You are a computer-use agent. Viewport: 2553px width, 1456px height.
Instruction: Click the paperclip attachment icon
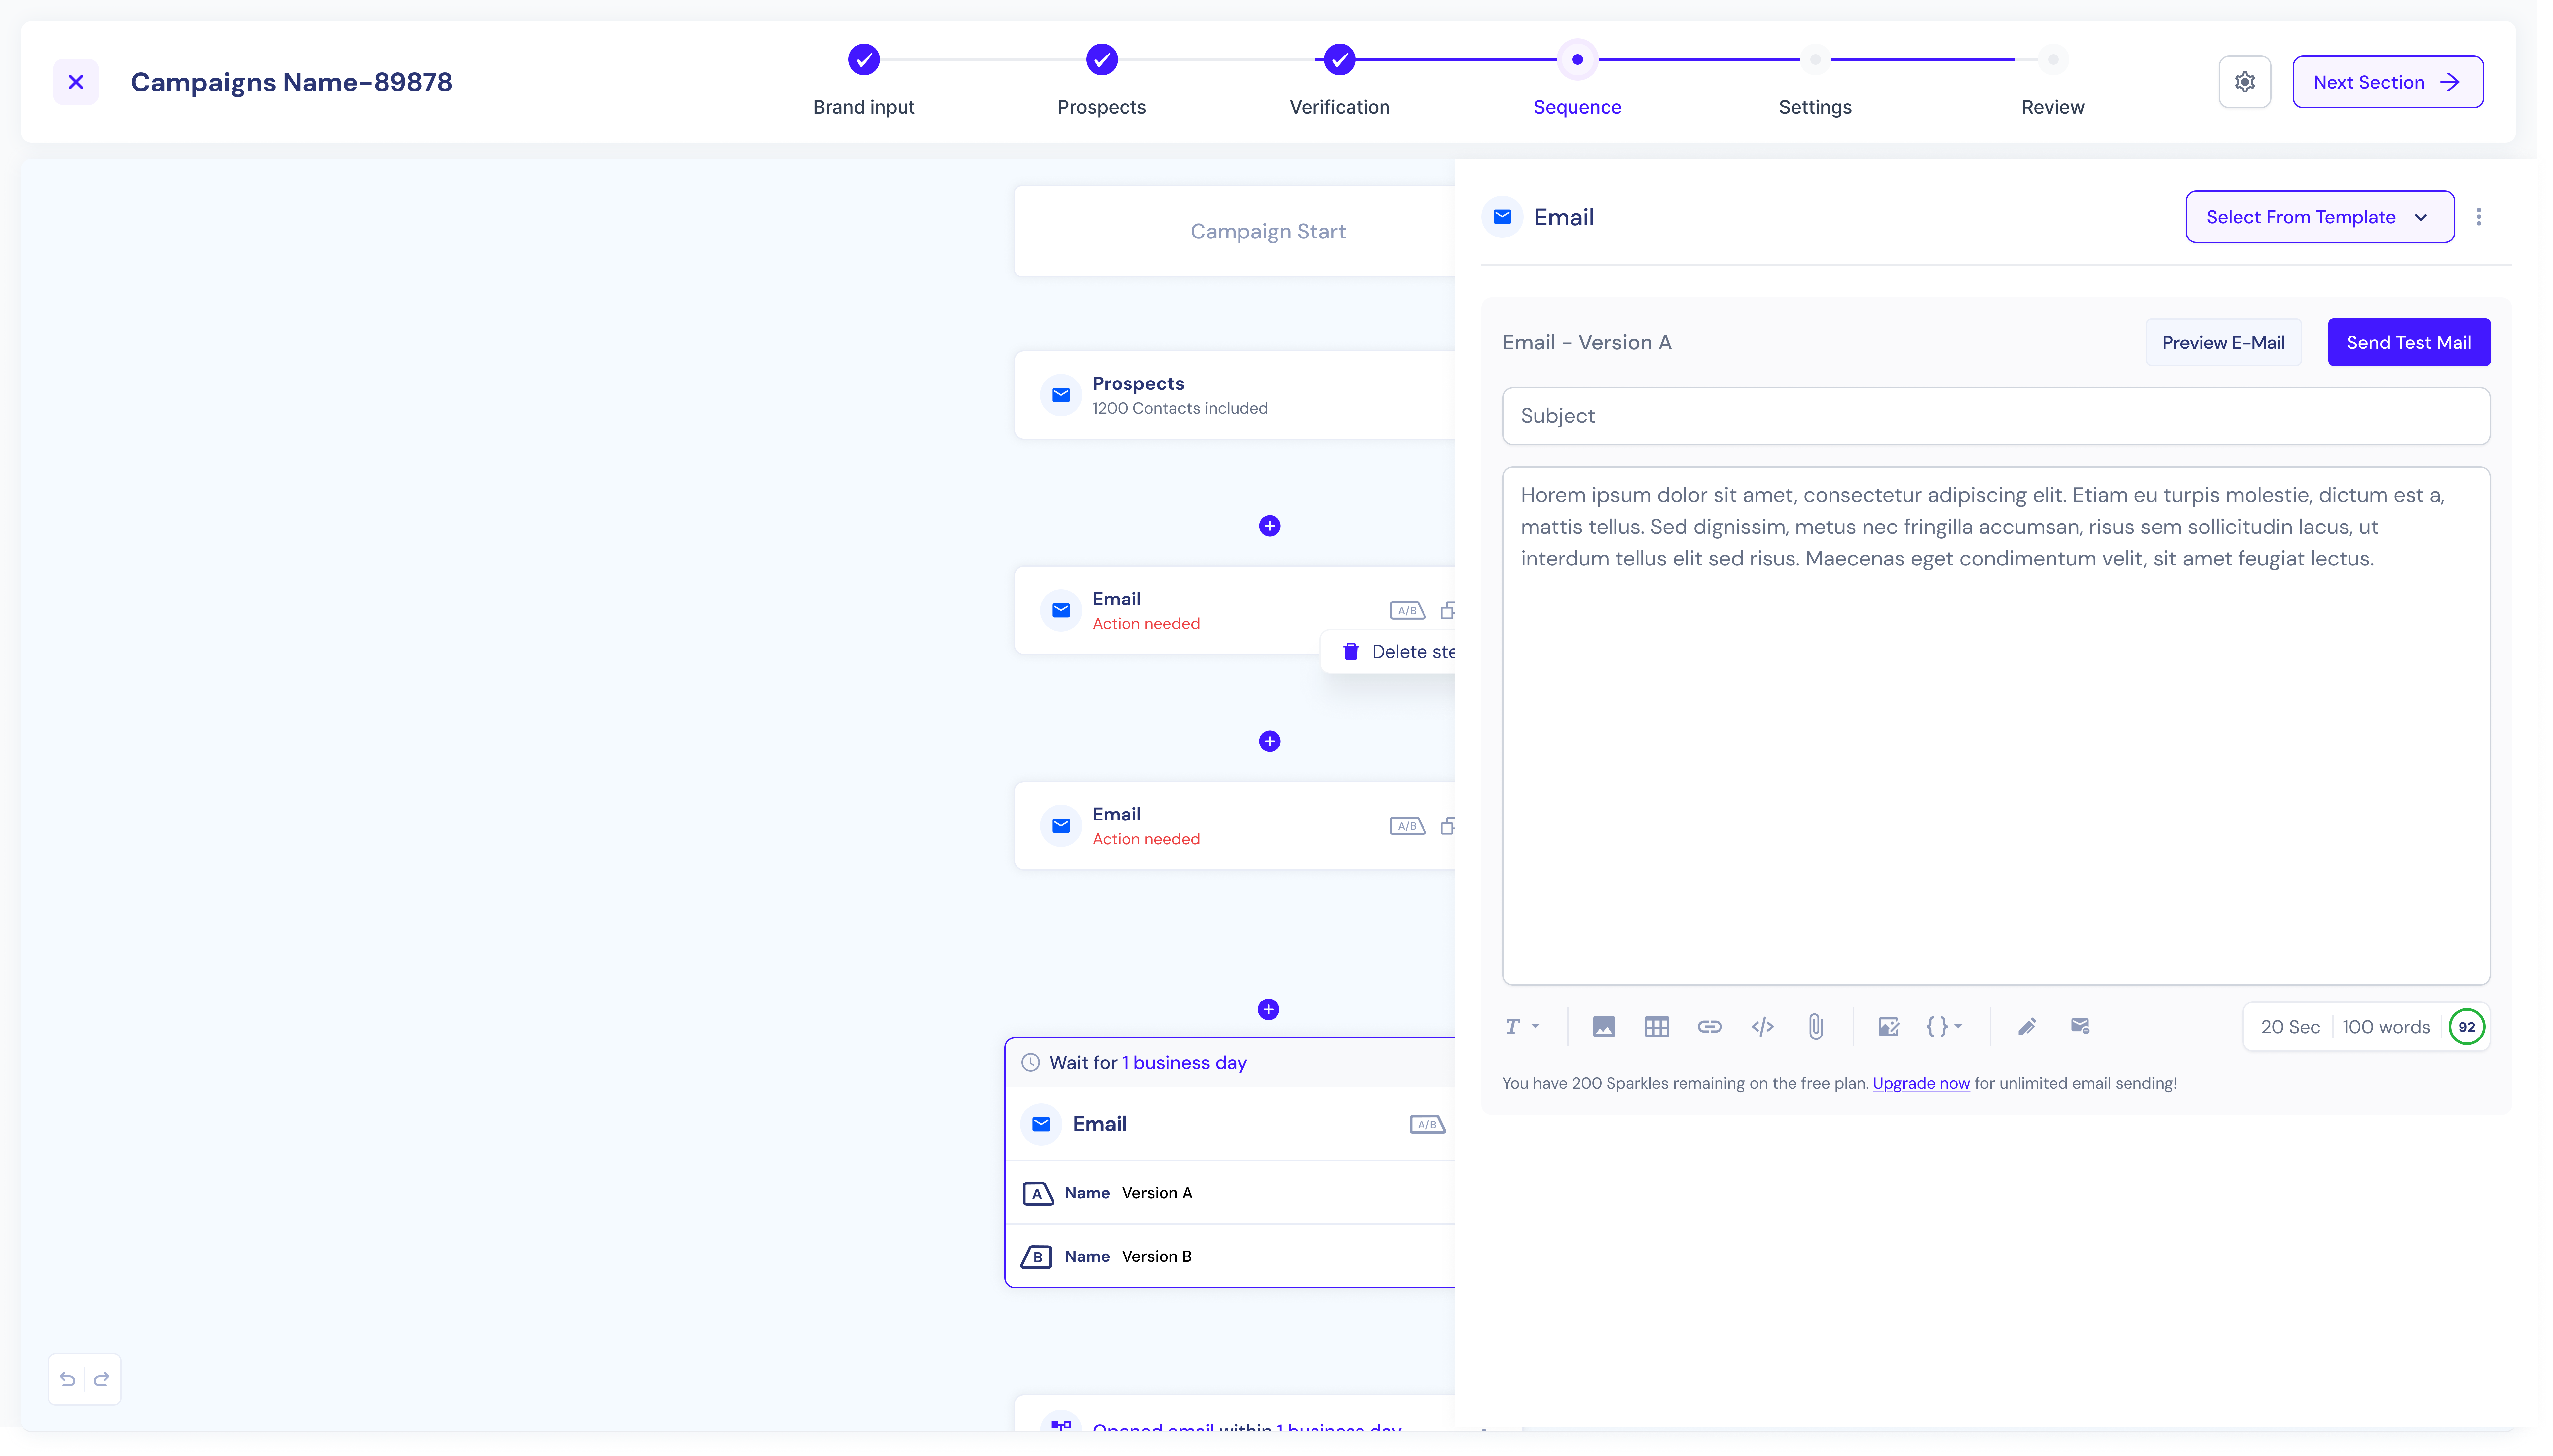(x=1815, y=1027)
